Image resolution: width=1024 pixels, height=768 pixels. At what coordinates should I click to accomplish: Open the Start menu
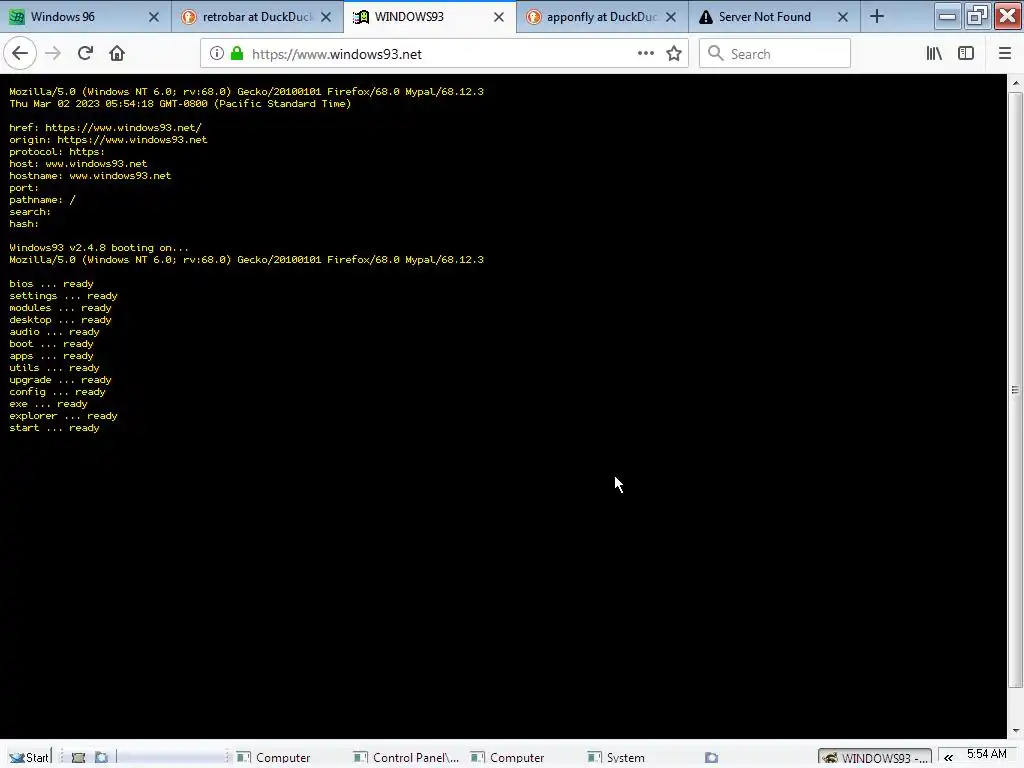(29, 758)
